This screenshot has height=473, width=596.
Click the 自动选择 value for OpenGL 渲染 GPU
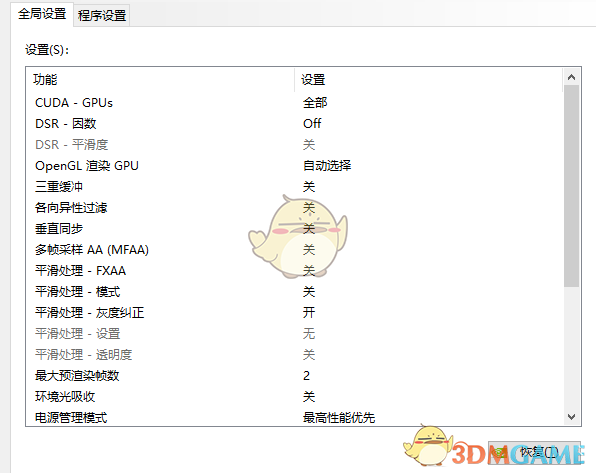(327, 166)
